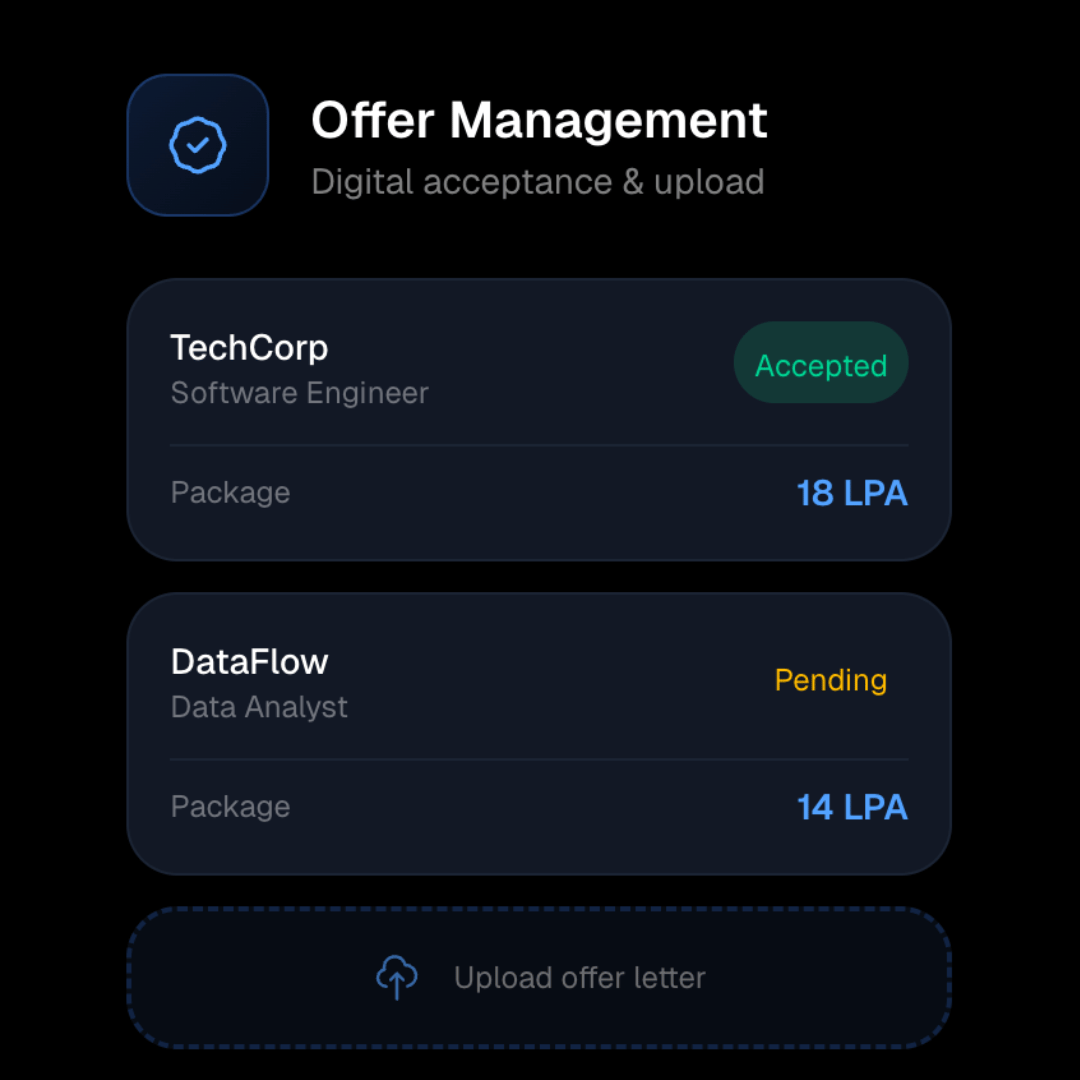
Task: Open the TechCorp company name
Action: coord(249,348)
